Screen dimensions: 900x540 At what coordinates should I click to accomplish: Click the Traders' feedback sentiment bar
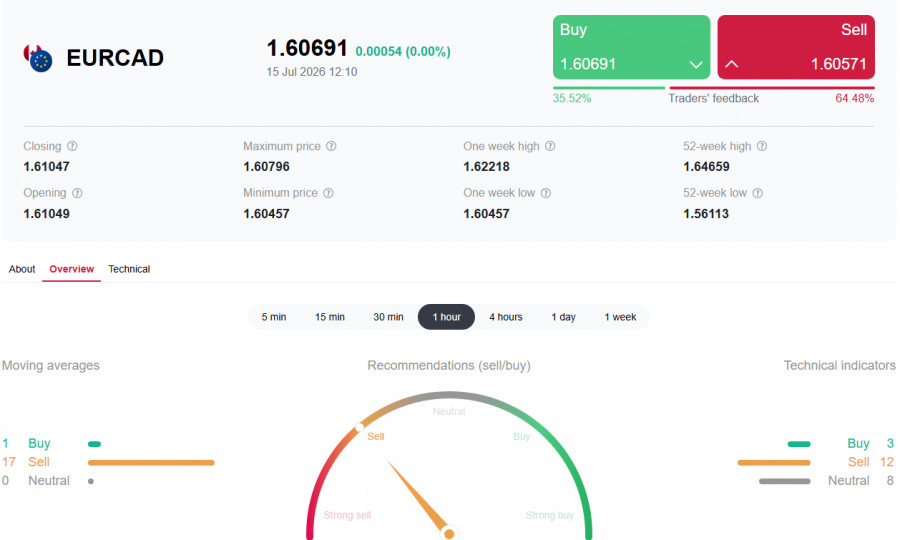[x=713, y=88]
